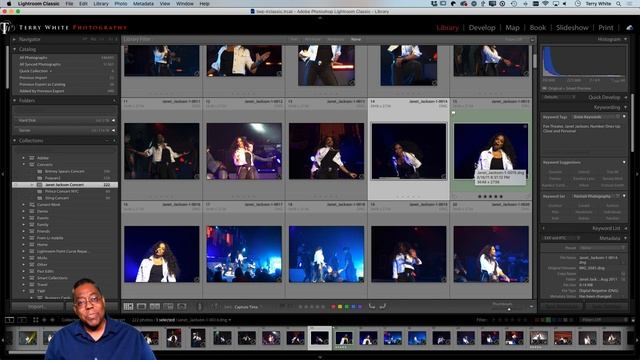Add a new collection with plus icon
Image resolution: width=640 pixels, height=360 pixels.
tap(114, 140)
